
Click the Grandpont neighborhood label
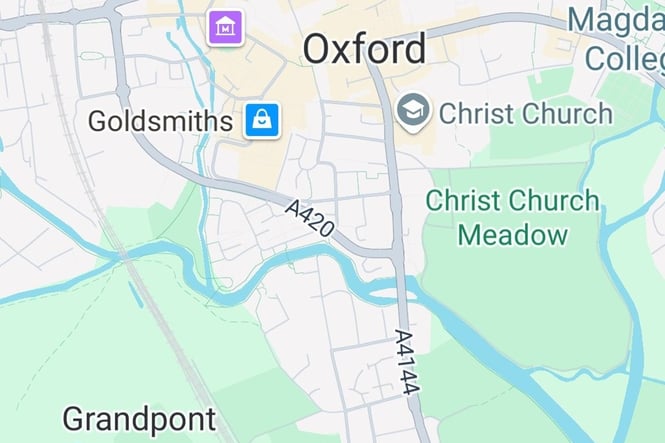pos(140,419)
